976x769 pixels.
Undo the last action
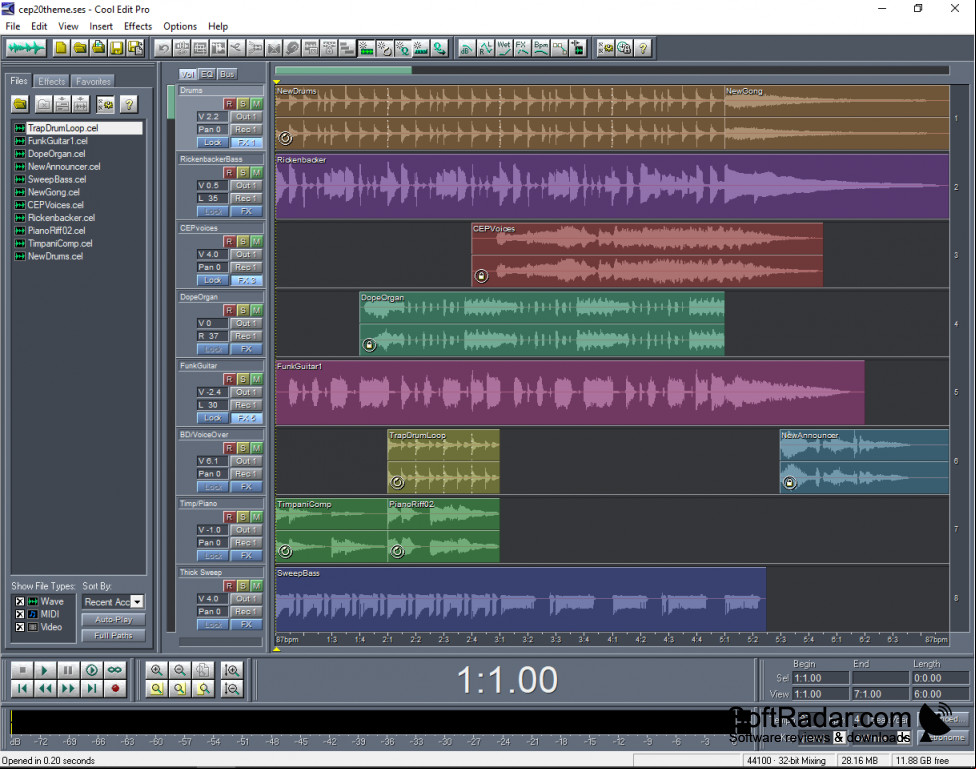point(163,48)
